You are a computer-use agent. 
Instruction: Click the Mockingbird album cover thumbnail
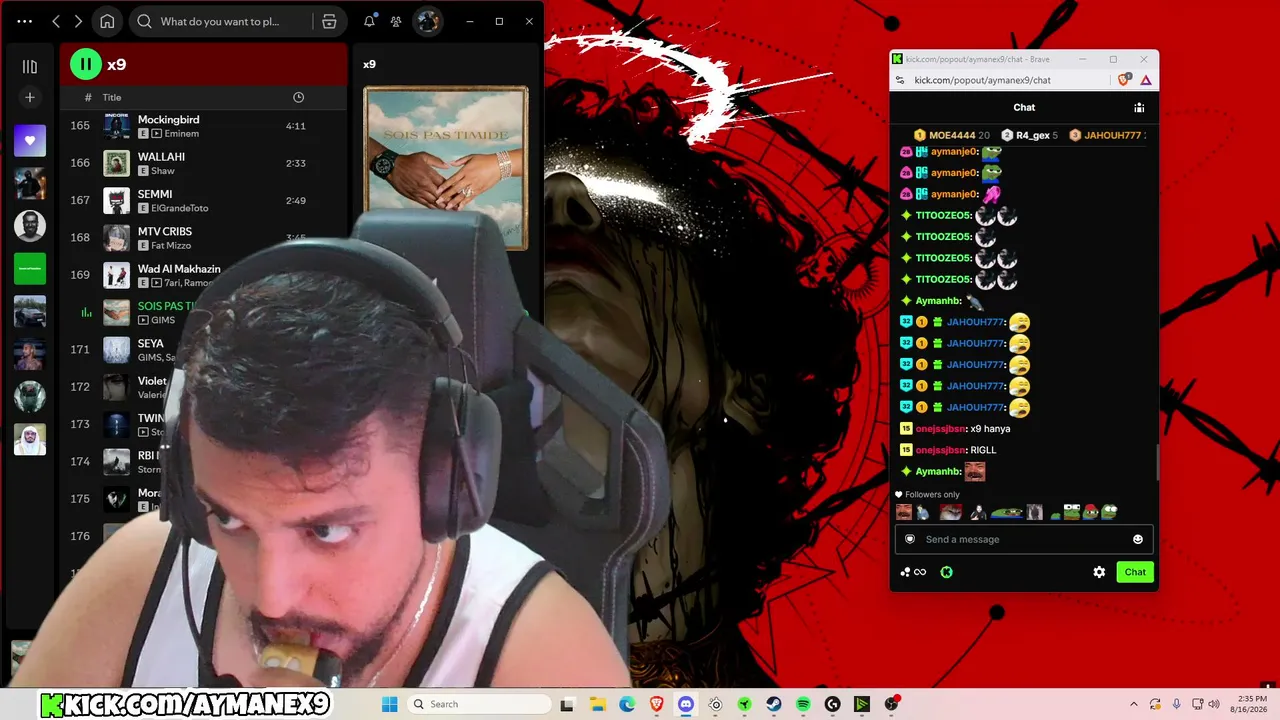[117, 126]
